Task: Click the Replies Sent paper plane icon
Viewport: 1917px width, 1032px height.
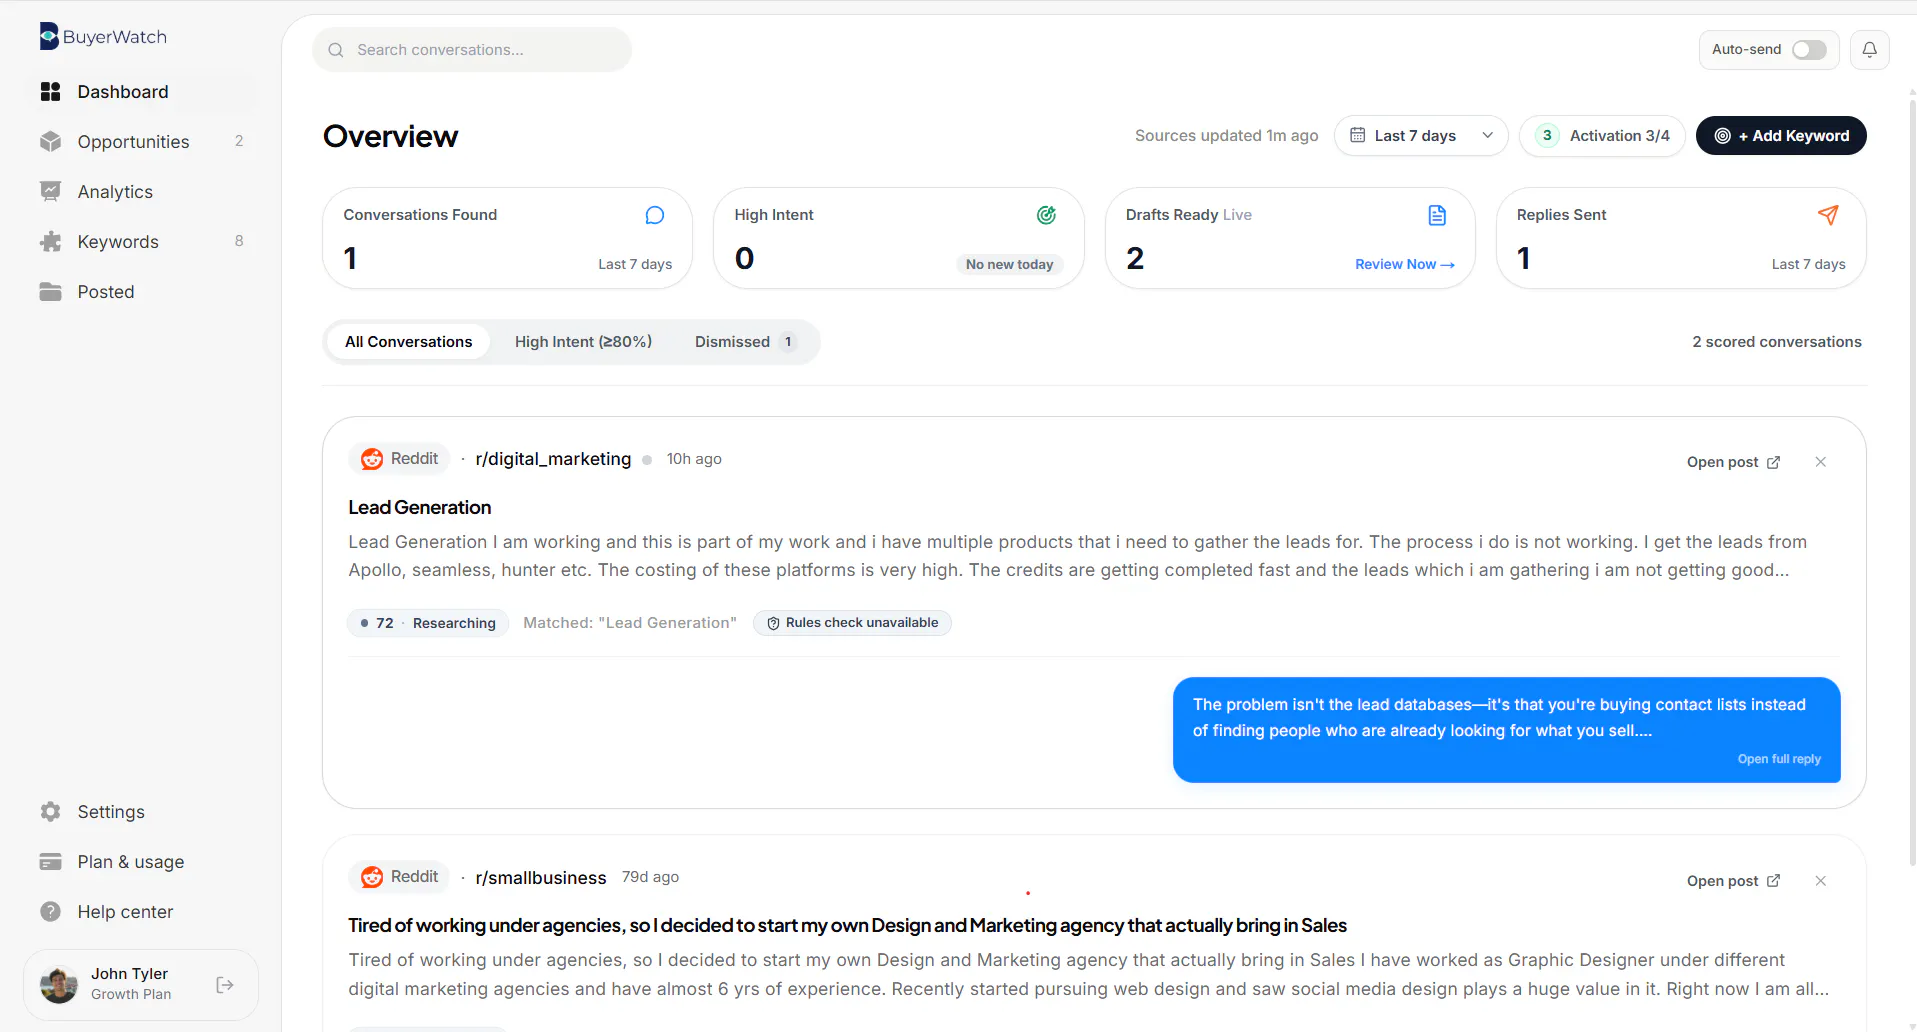Action: (1828, 215)
